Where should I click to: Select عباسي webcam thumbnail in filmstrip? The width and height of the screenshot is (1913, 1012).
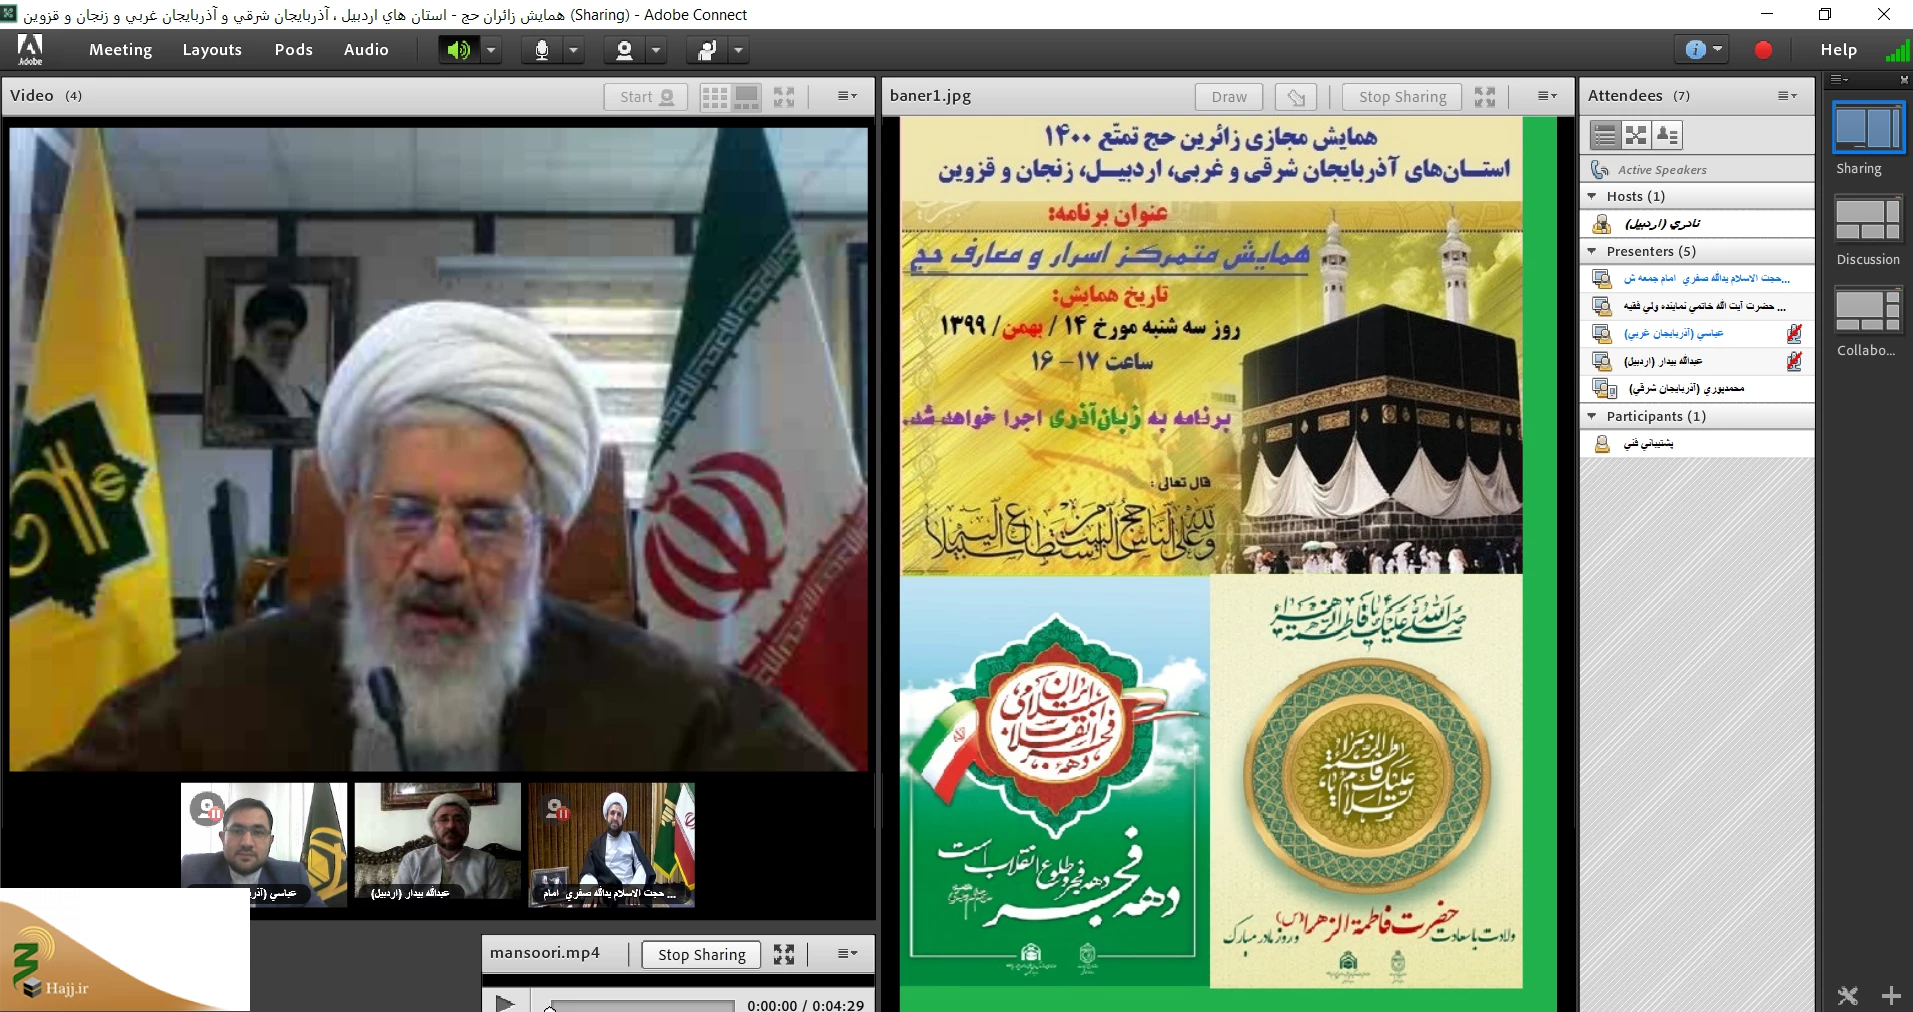click(264, 845)
